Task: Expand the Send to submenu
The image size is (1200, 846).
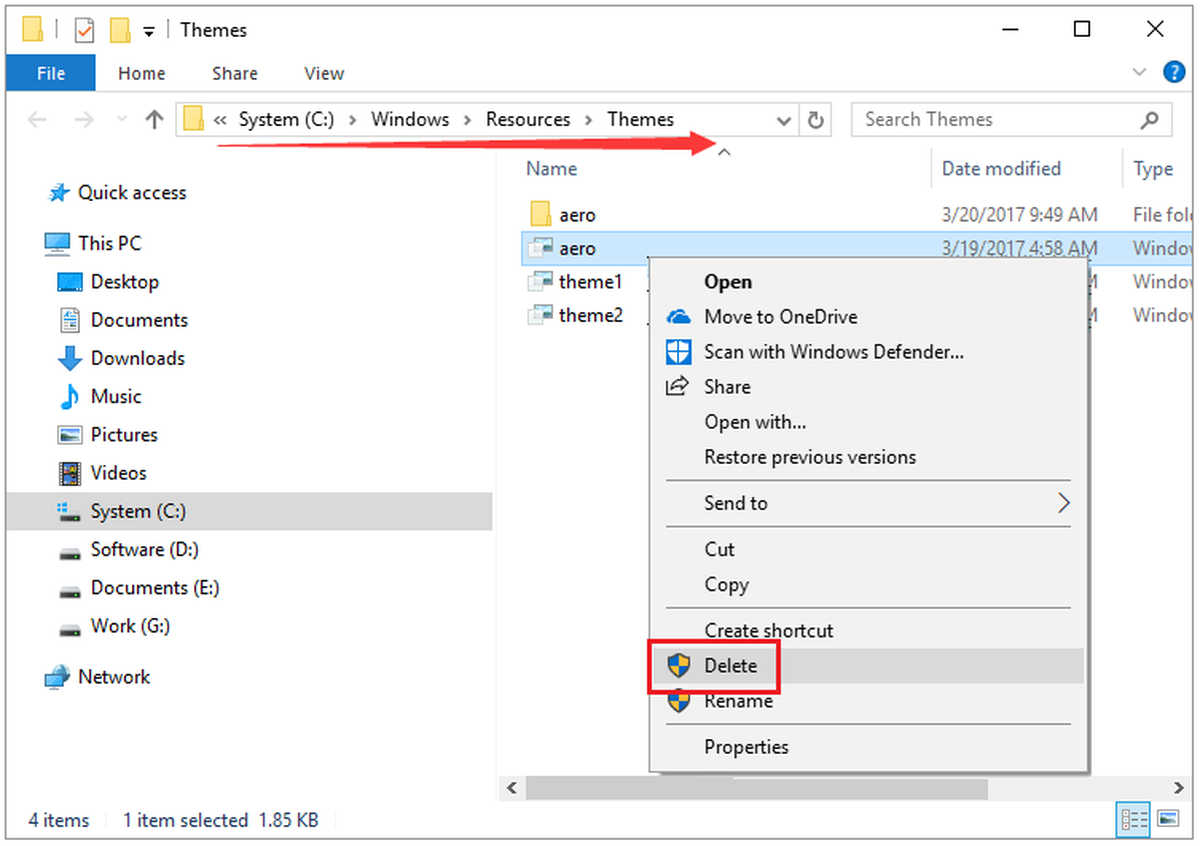Action: 867,503
